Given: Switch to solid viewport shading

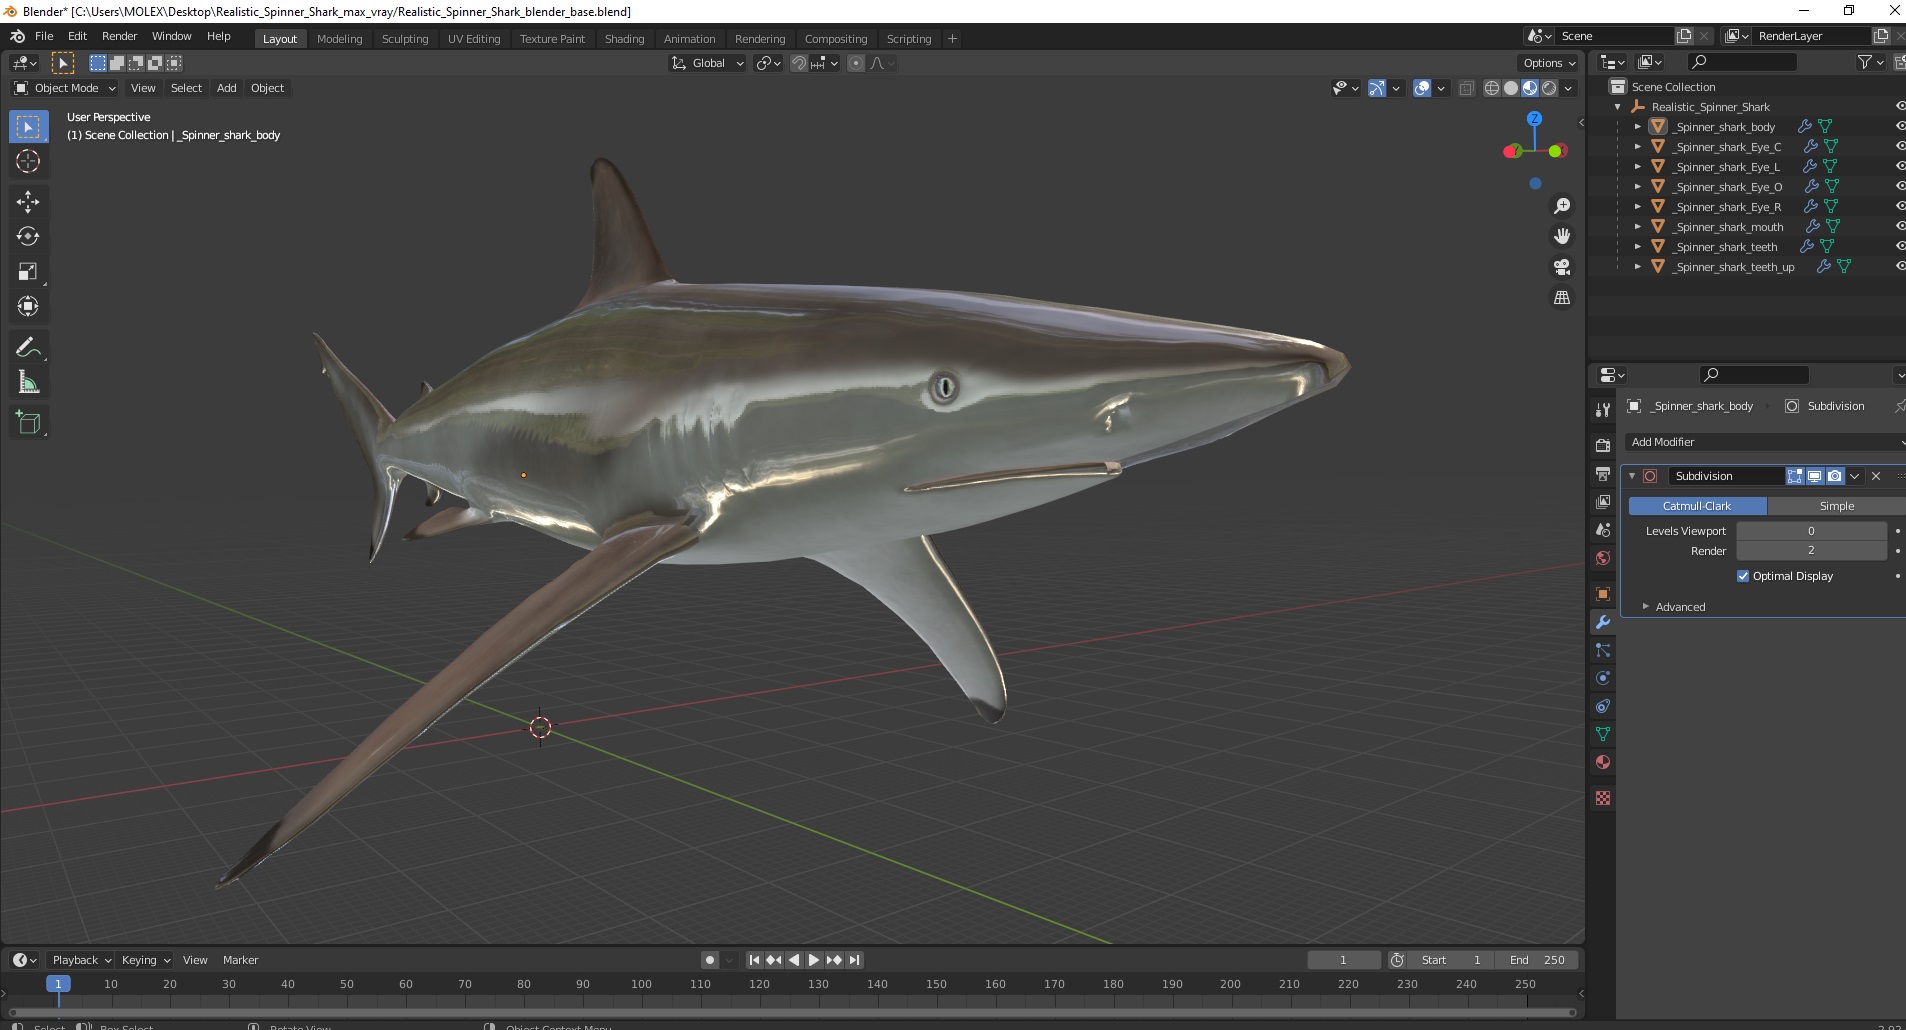Looking at the screenshot, I should tap(1511, 88).
